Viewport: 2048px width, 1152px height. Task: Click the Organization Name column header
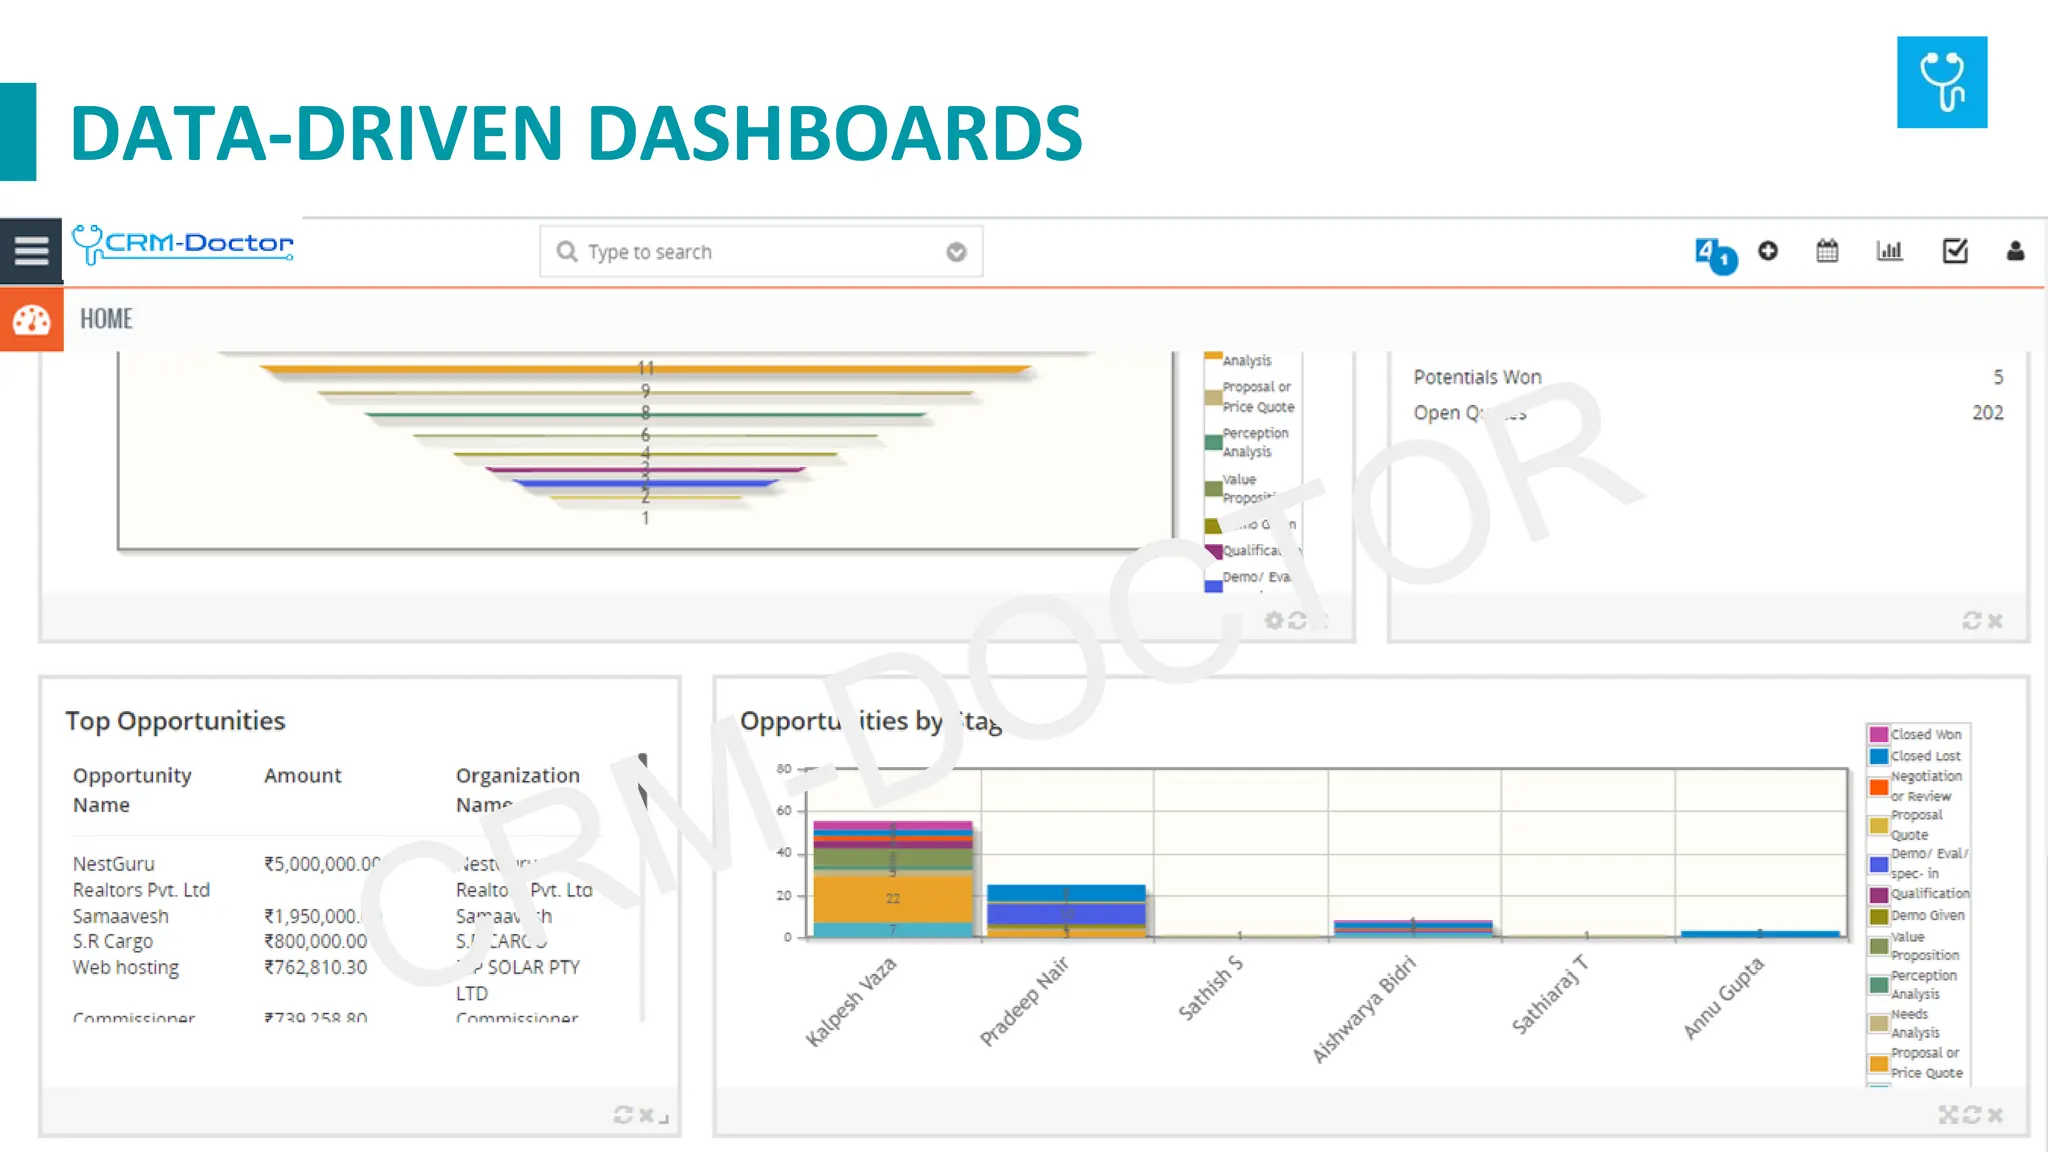coord(517,789)
